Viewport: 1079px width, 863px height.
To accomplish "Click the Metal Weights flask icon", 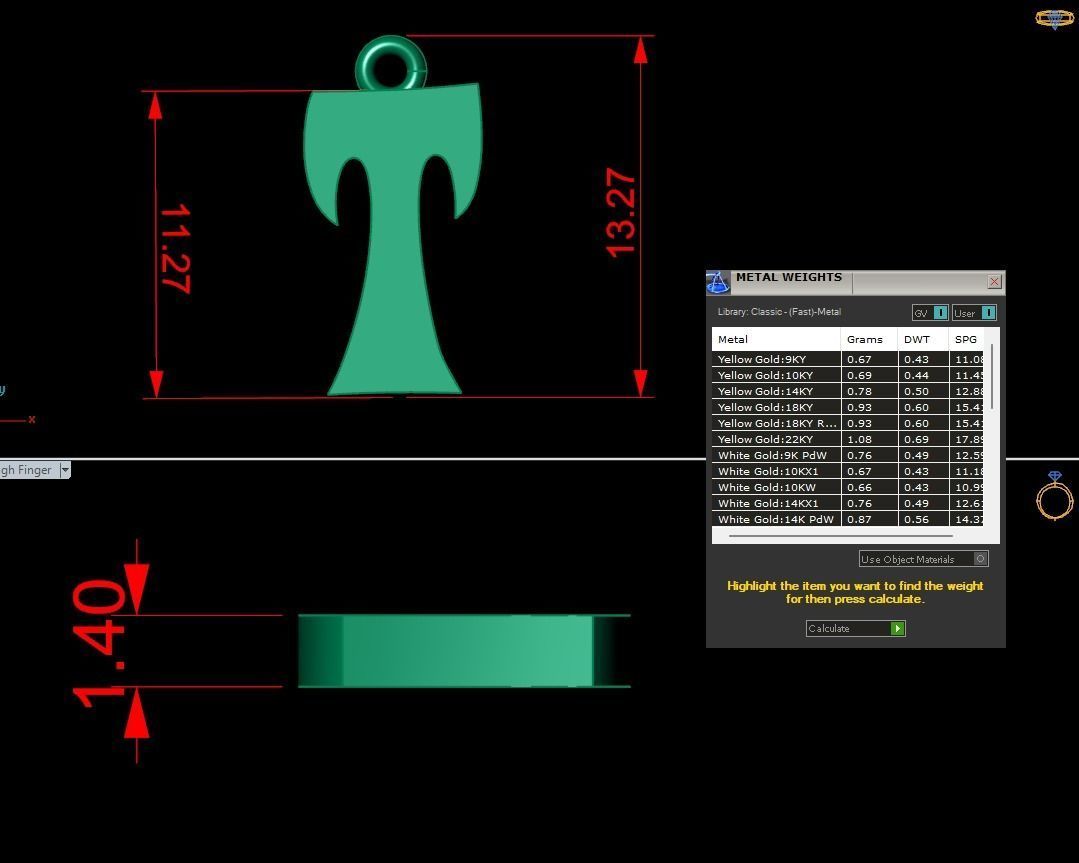I will point(718,282).
